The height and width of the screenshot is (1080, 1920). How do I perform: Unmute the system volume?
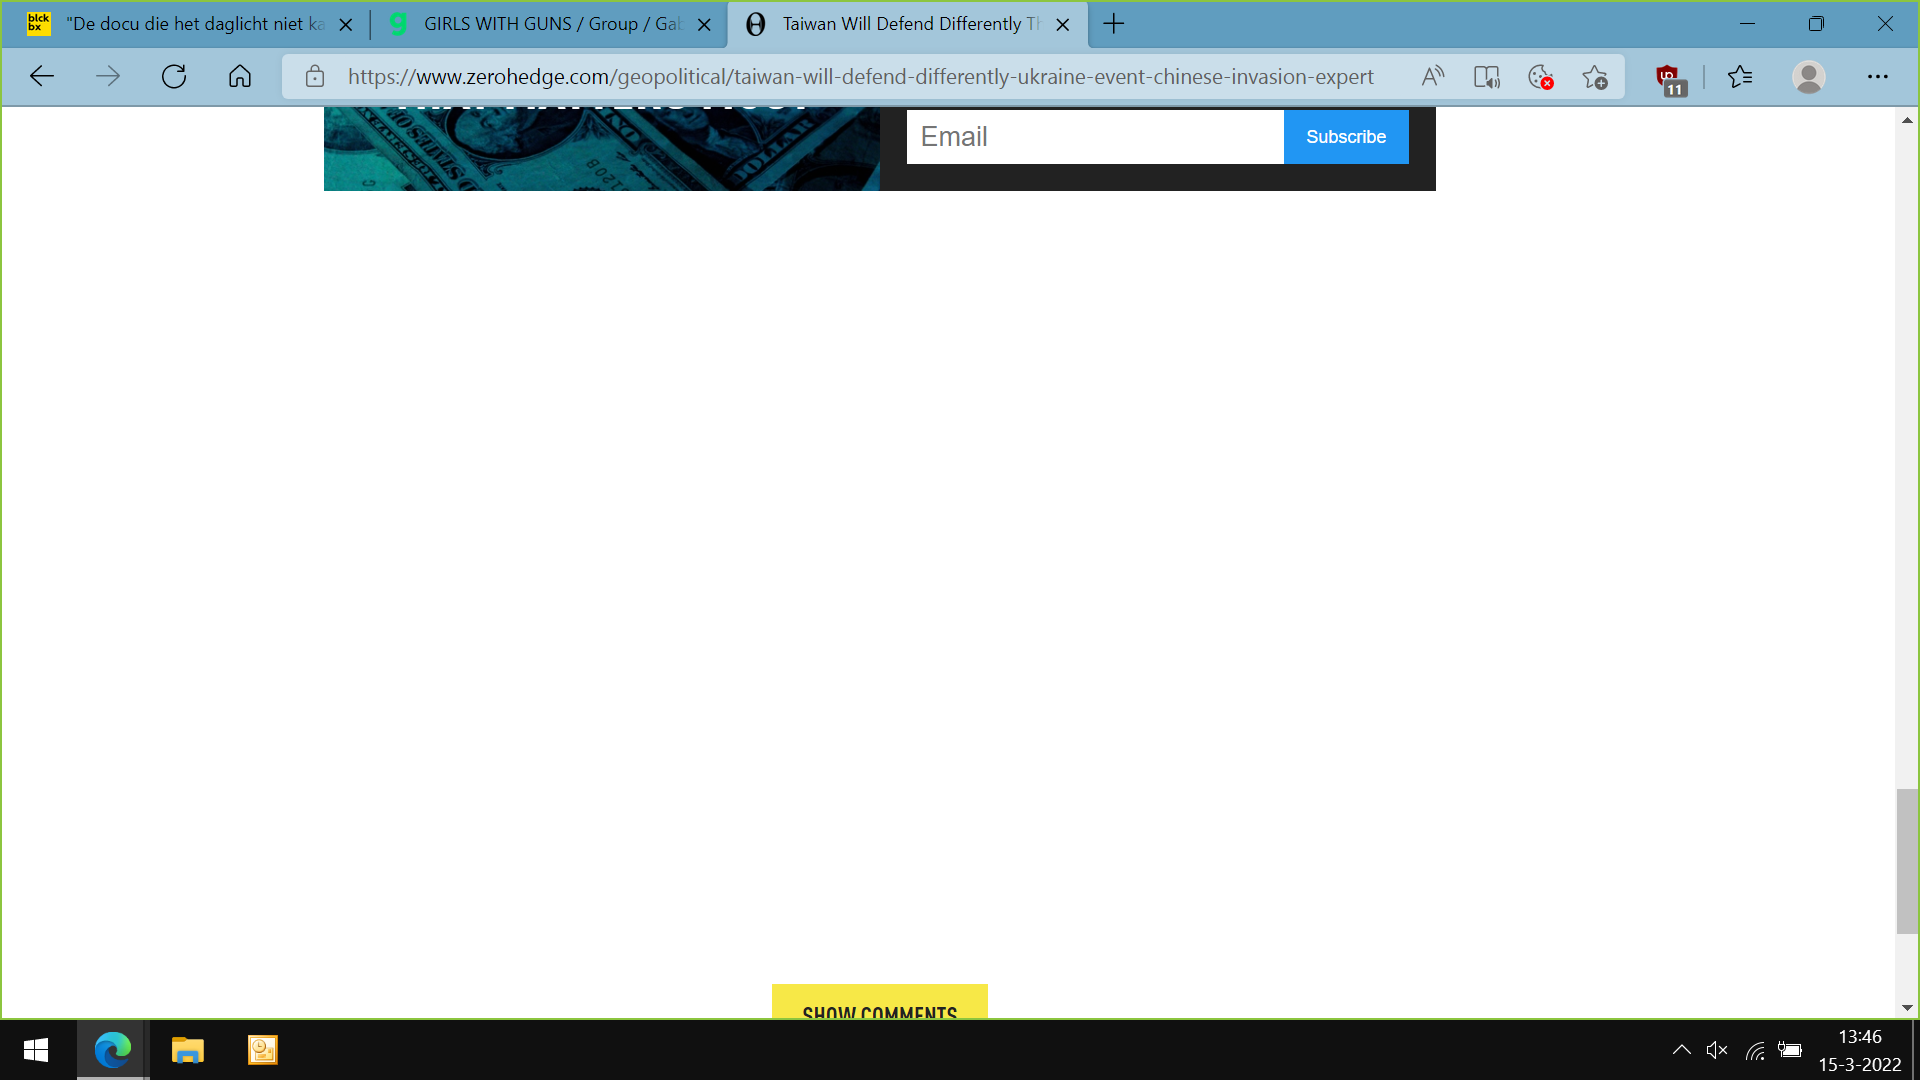pyautogui.click(x=1717, y=1050)
